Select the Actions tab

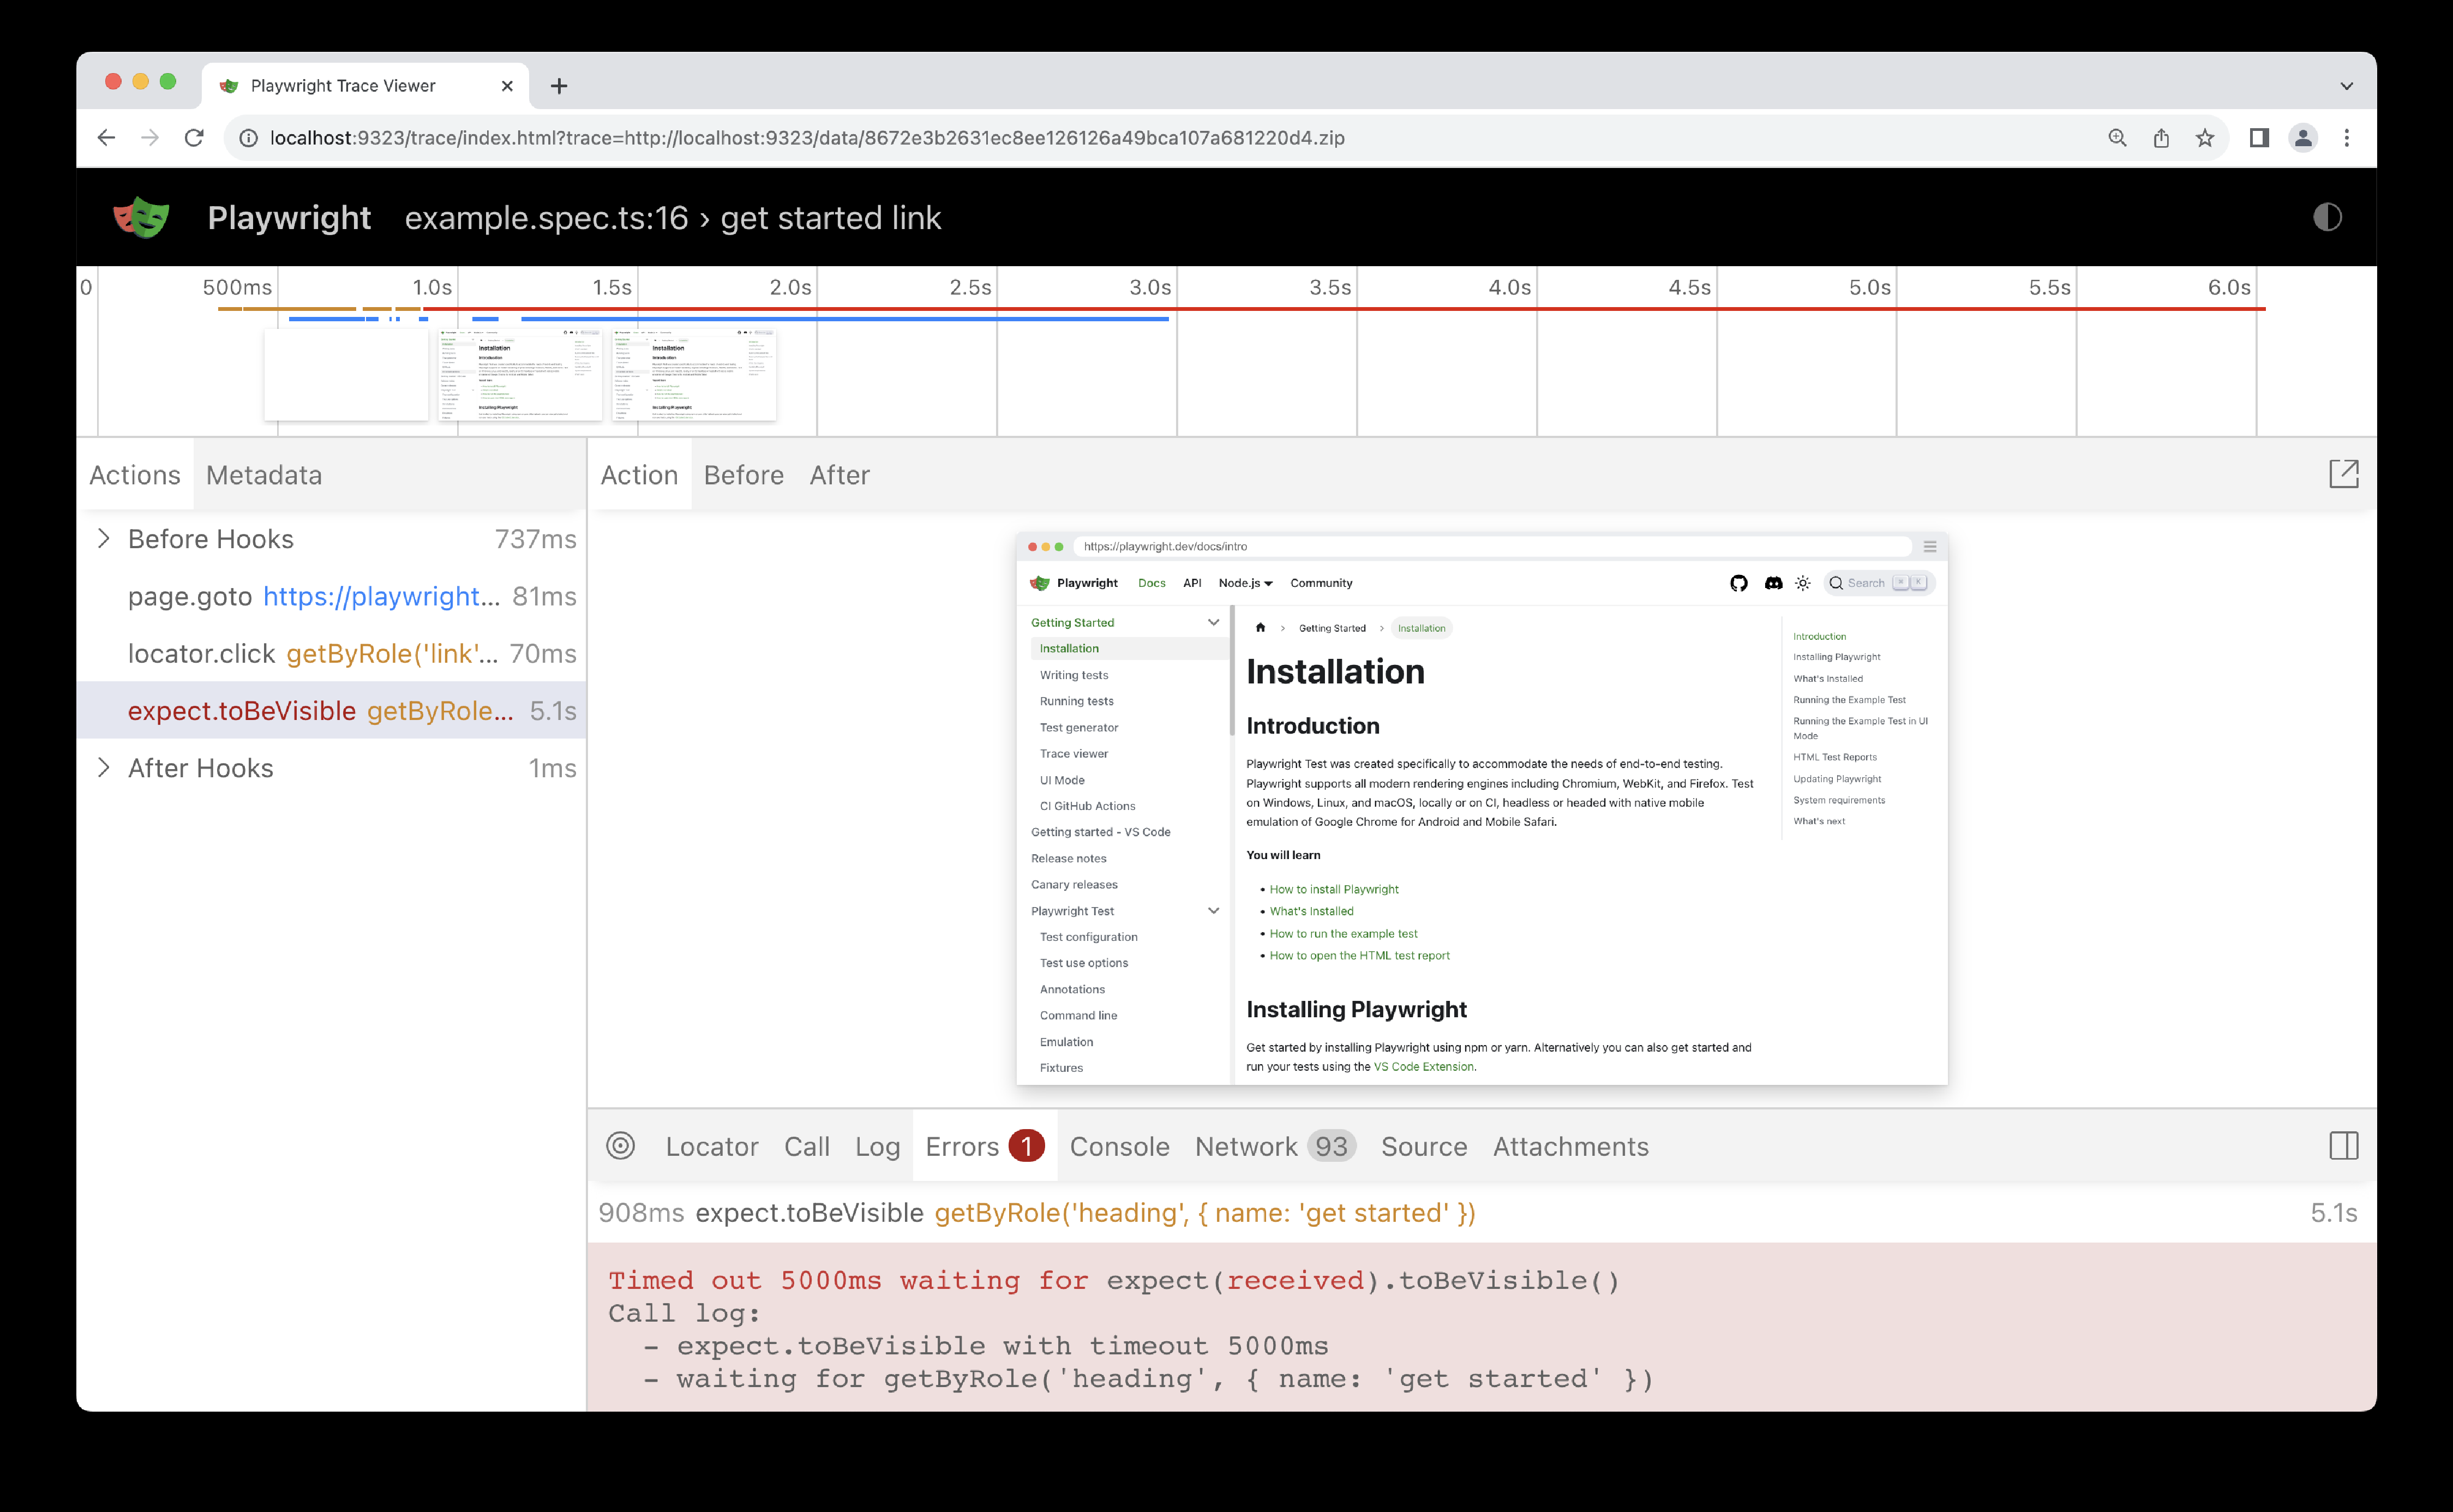point(135,475)
